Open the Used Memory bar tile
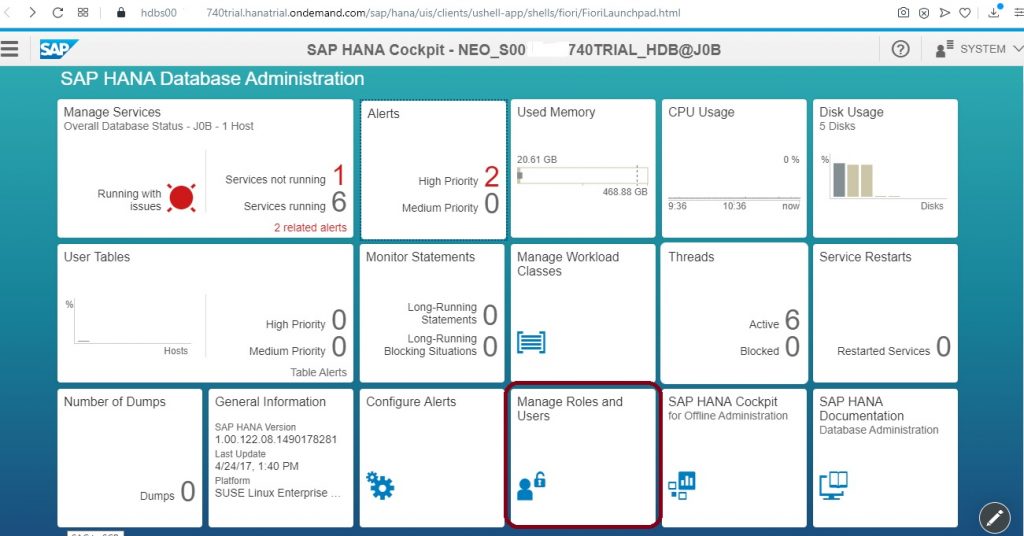1024x536 pixels. tap(583, 168)
